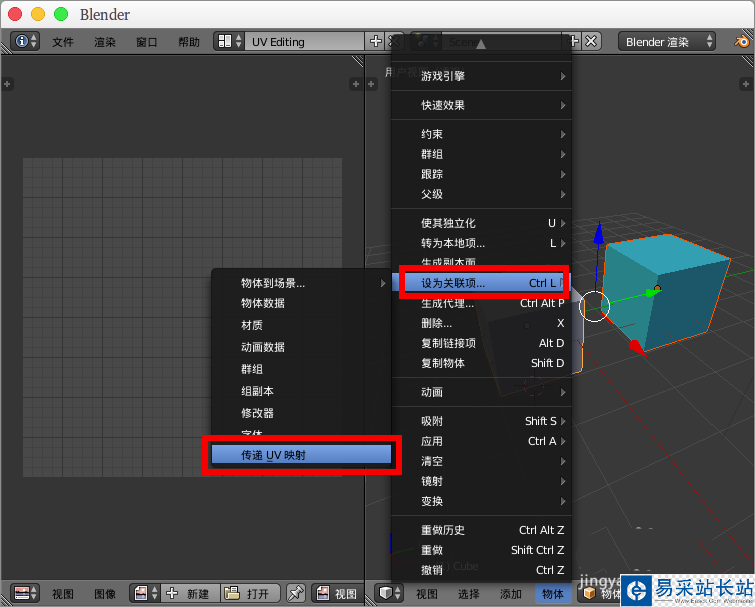Choose 转为本地项...
The height and width of the screenshot is (607, 755).
pos(482,243)
